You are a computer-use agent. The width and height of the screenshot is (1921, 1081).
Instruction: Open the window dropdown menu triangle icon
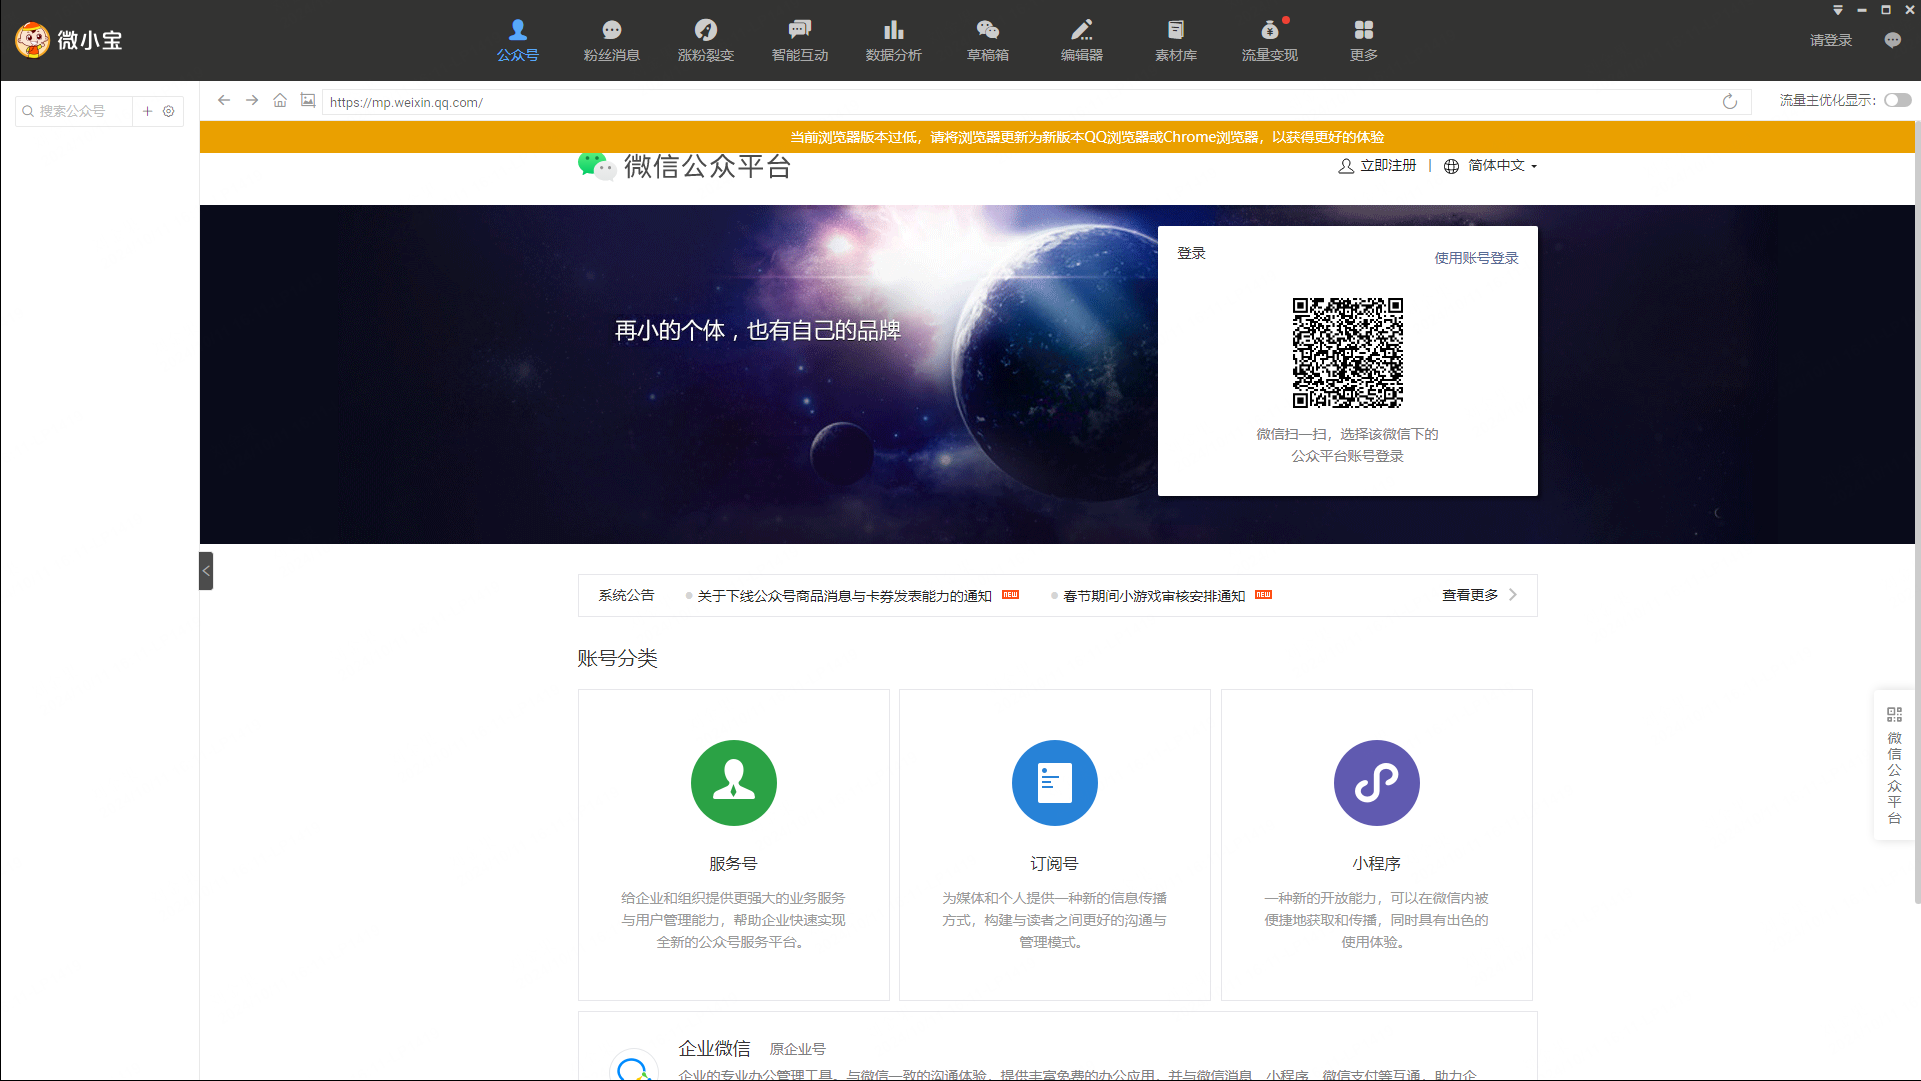[x=1837, y=10]
